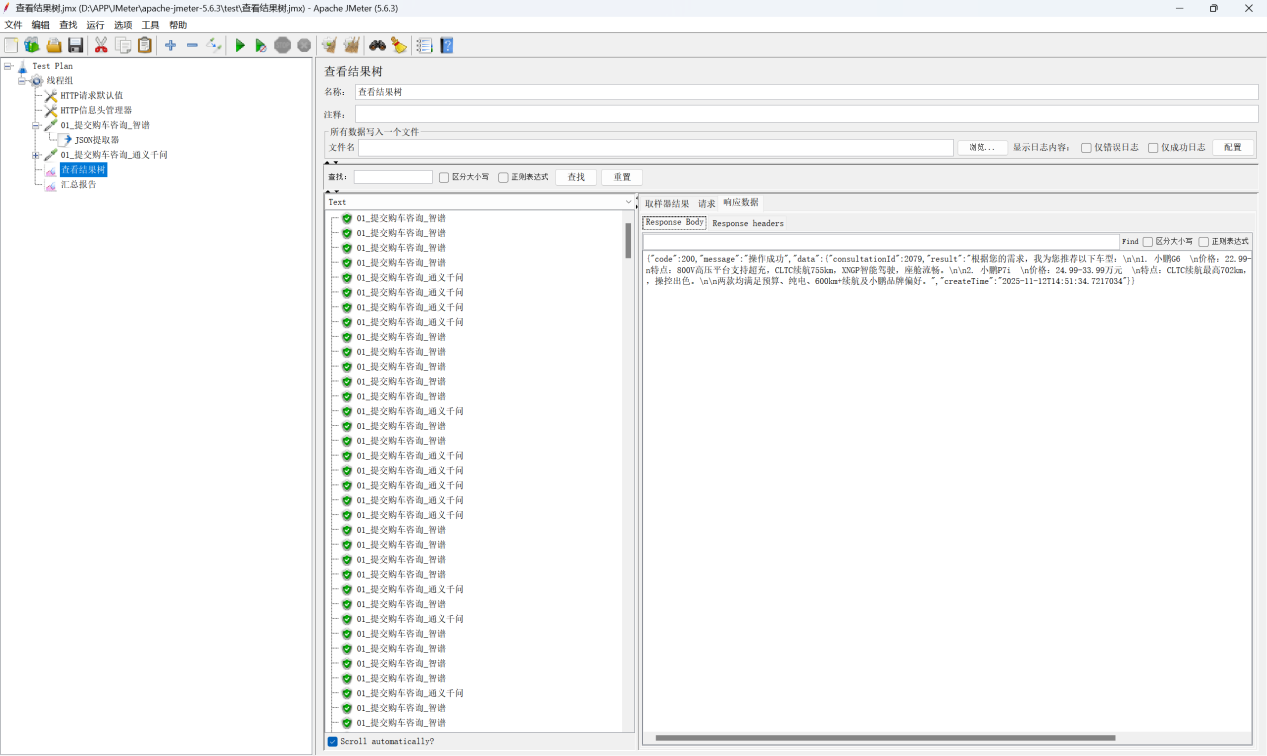This screenshot has width=1267, height=756.
Task: Open the 运行 menu
Action: tap(95, 25)
